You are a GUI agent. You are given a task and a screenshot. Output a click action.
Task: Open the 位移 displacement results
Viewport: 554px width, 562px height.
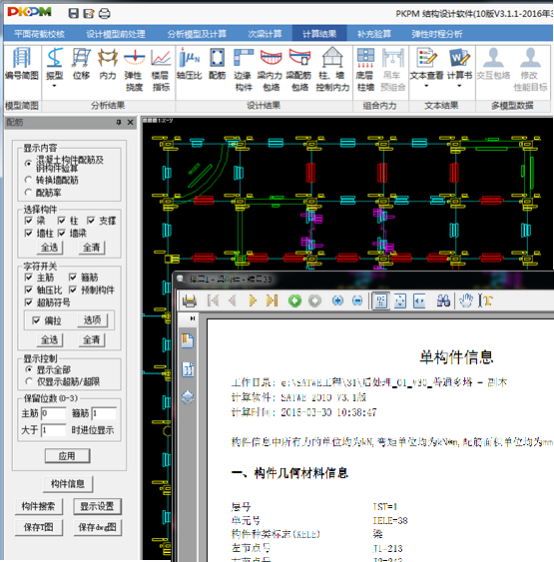pos(81,64)
